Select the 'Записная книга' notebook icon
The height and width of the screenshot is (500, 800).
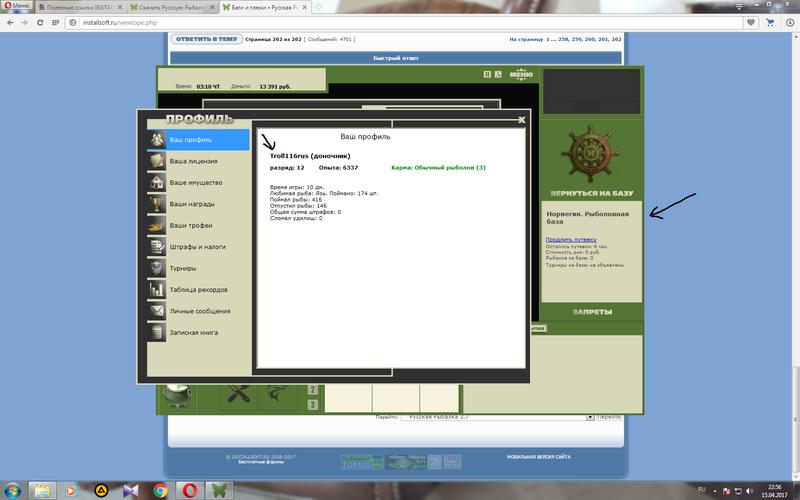[x=157, y=333]
